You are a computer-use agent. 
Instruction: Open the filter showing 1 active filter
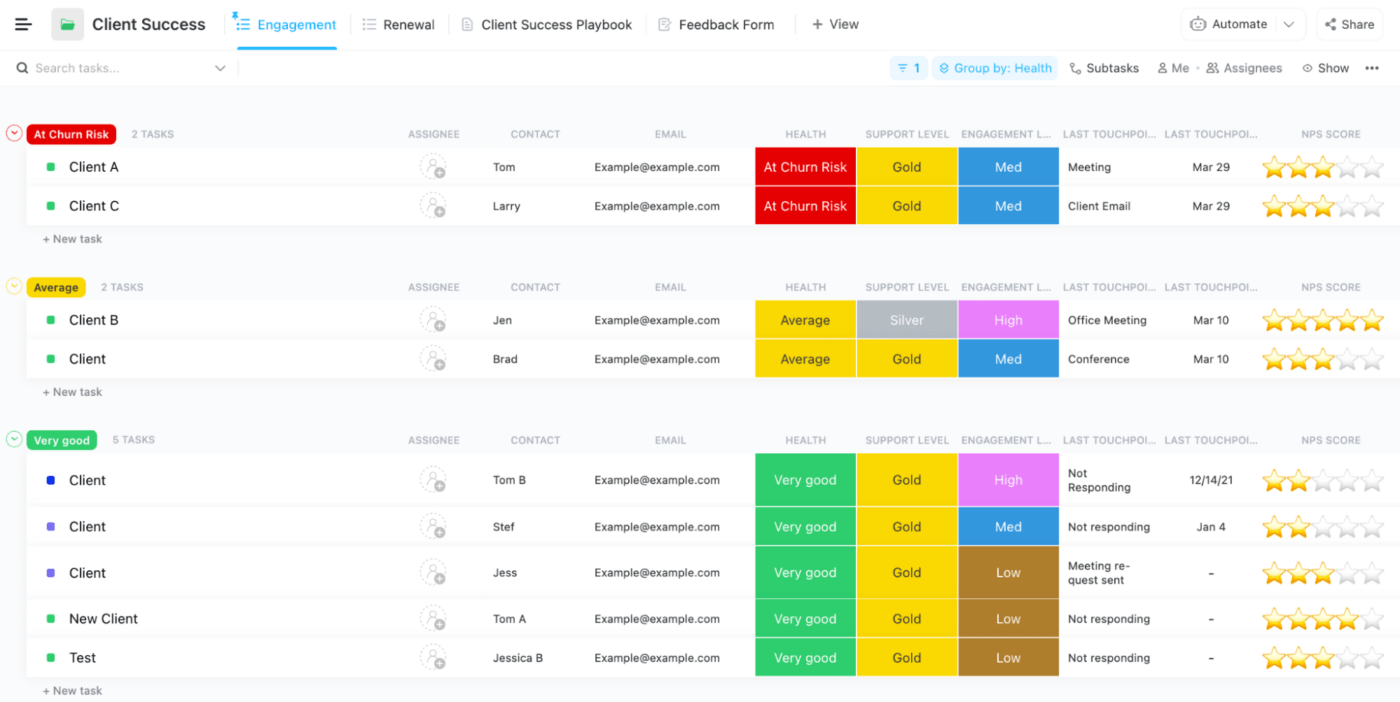pyautogui.click(x=908, y=67)
